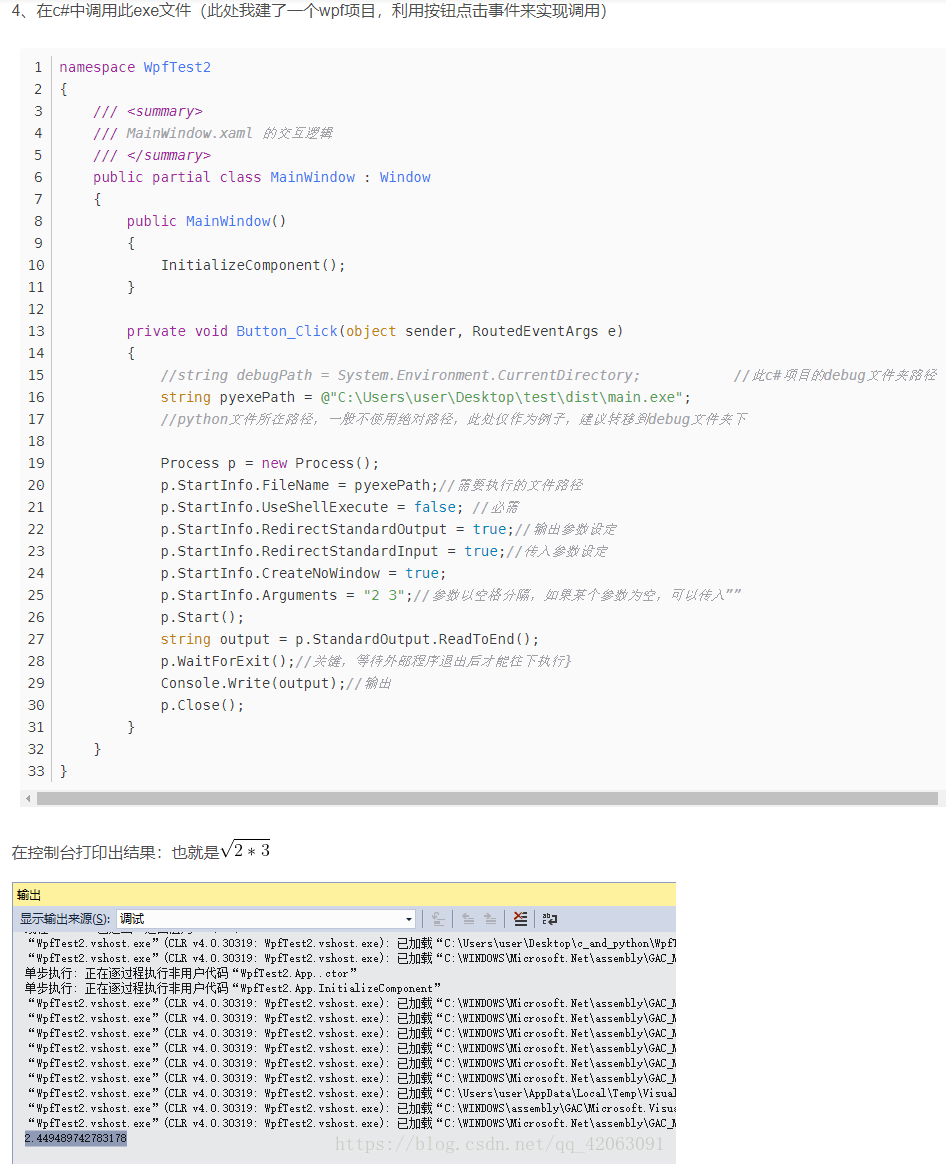Open the output source dropdown showing 调试
Viewport: 946px width, 1165px height.
(x=266, y=919)
